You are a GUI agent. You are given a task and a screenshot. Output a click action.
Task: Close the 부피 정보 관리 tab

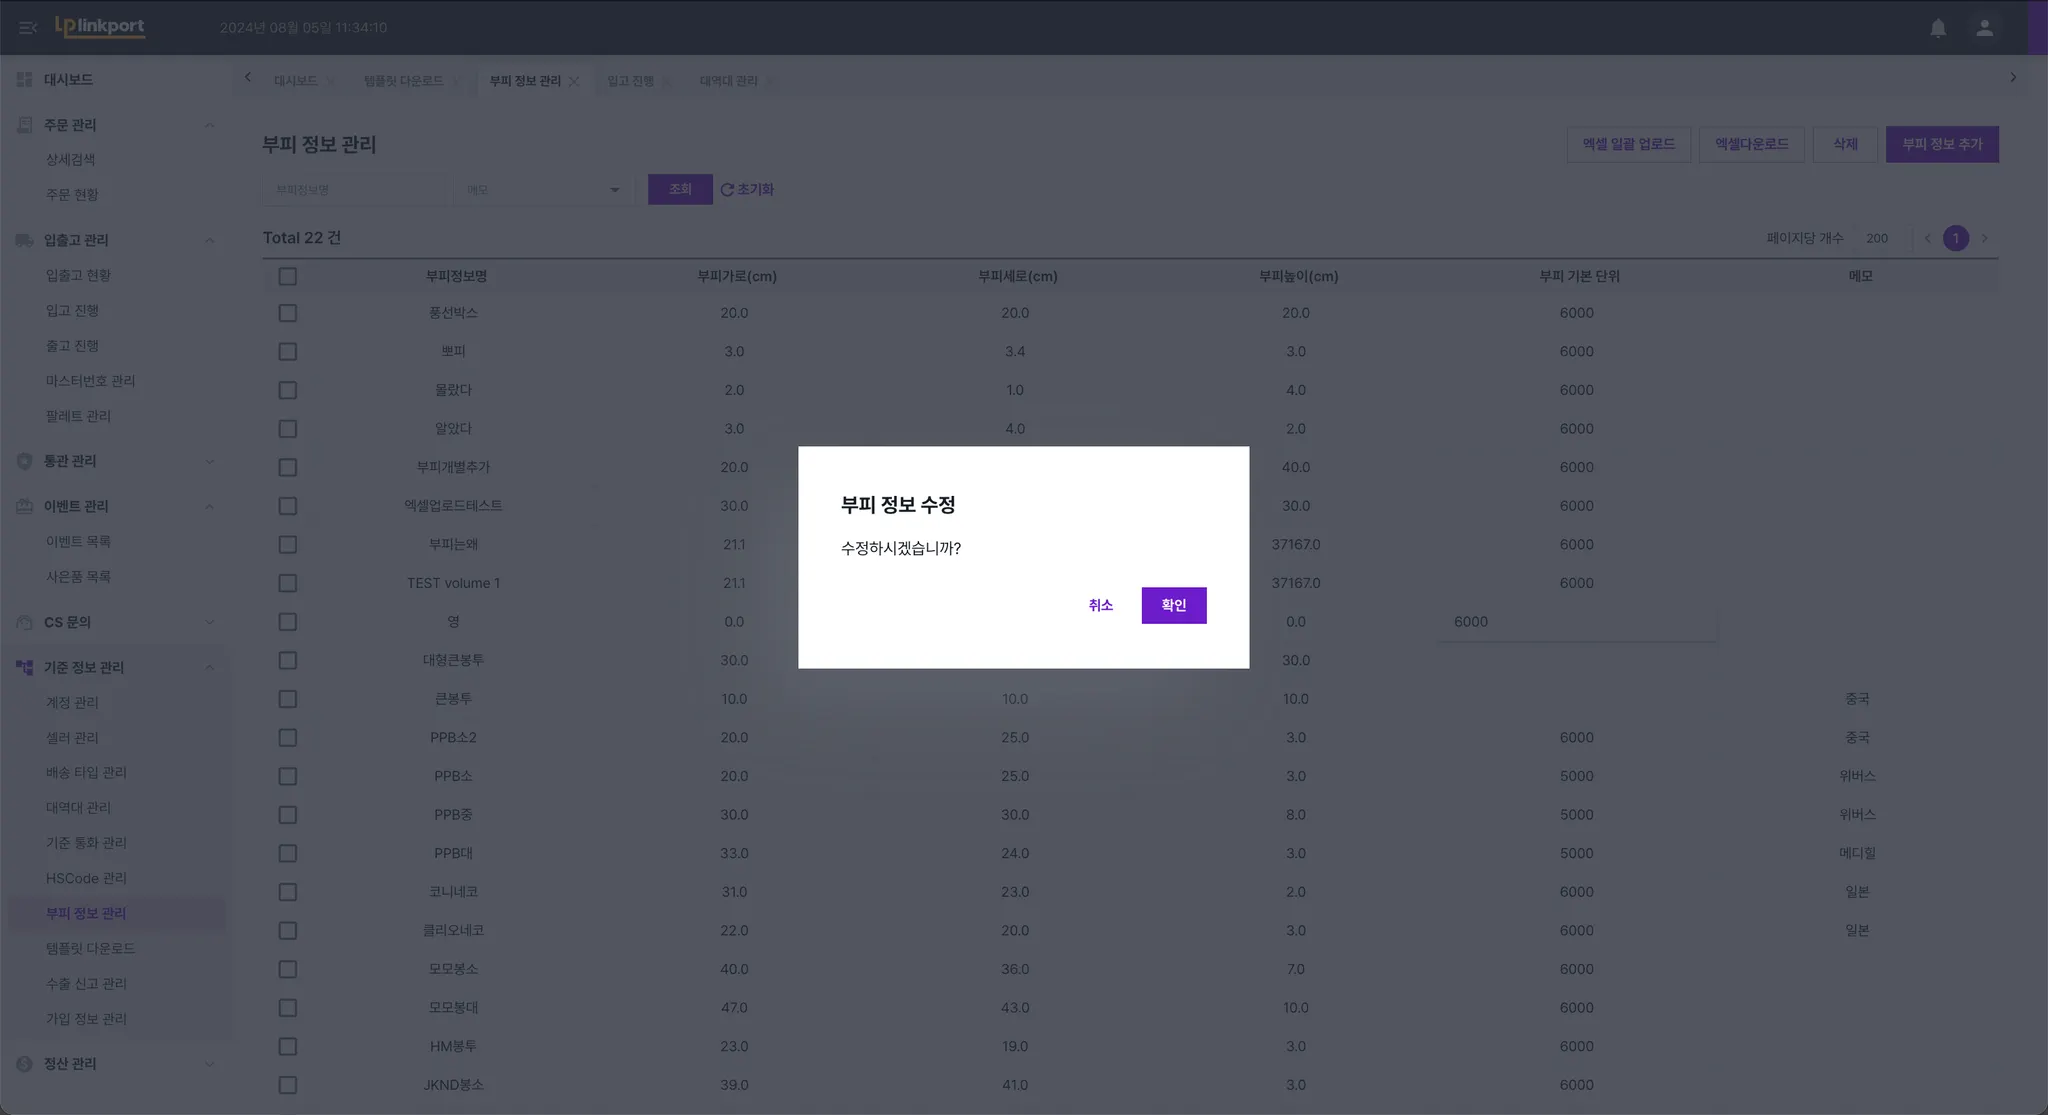(574, 81)
